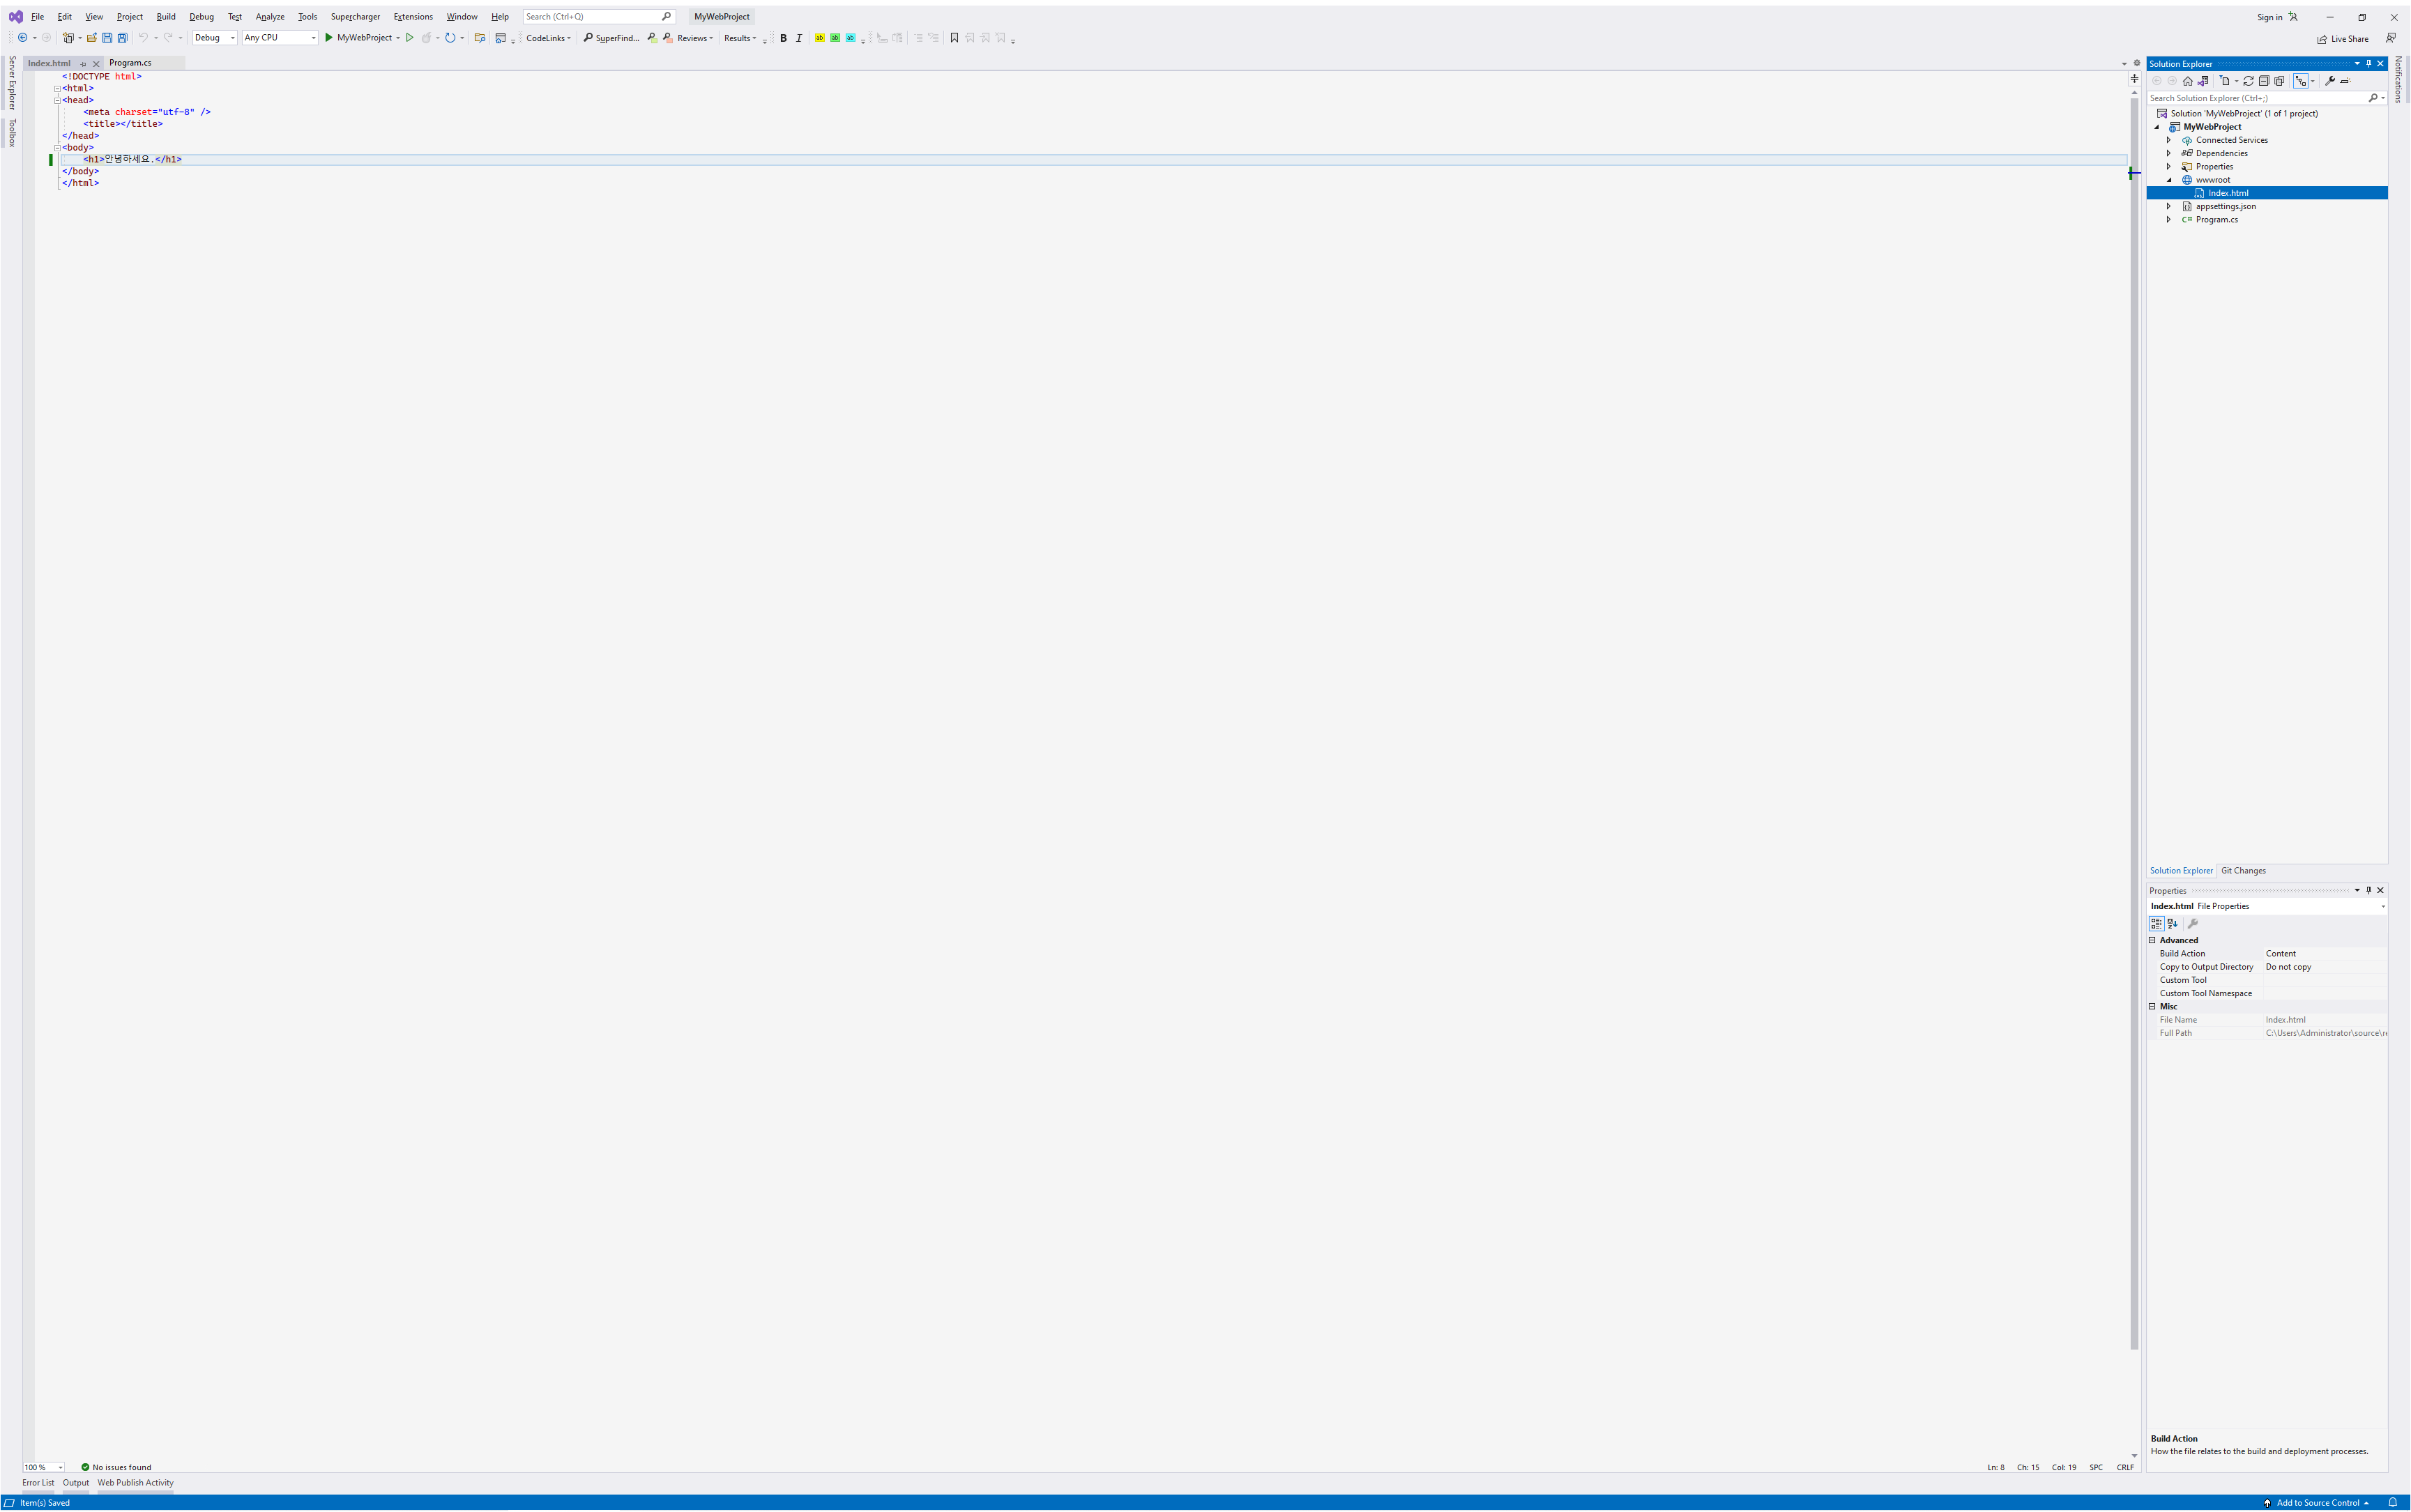2411x1512 pixels.
Task: Click the Search Solution Explorer field
Action: pyautogui.click(x=2255, y=98)
